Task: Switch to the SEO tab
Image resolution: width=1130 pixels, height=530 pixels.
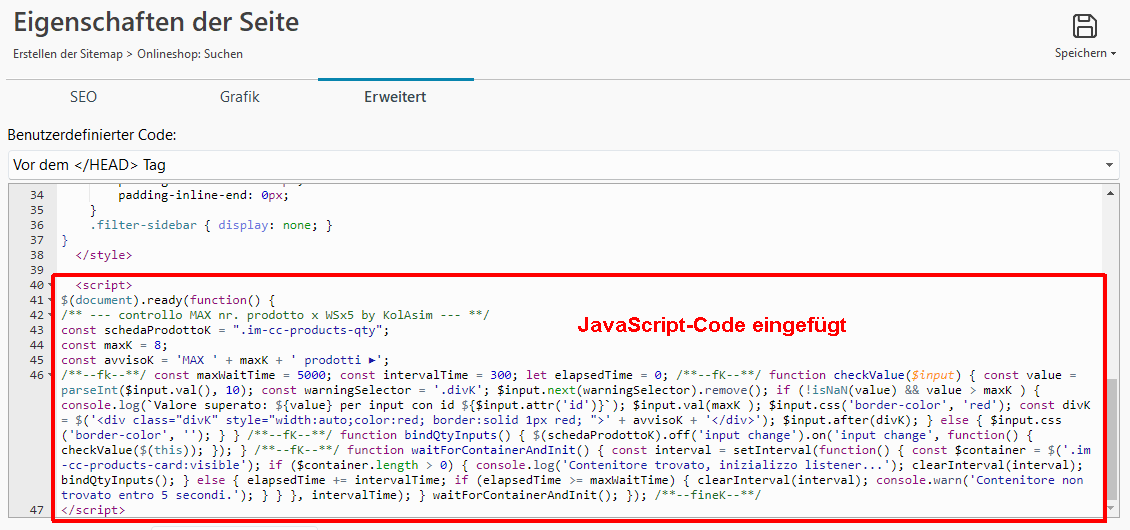Action: 83,97
